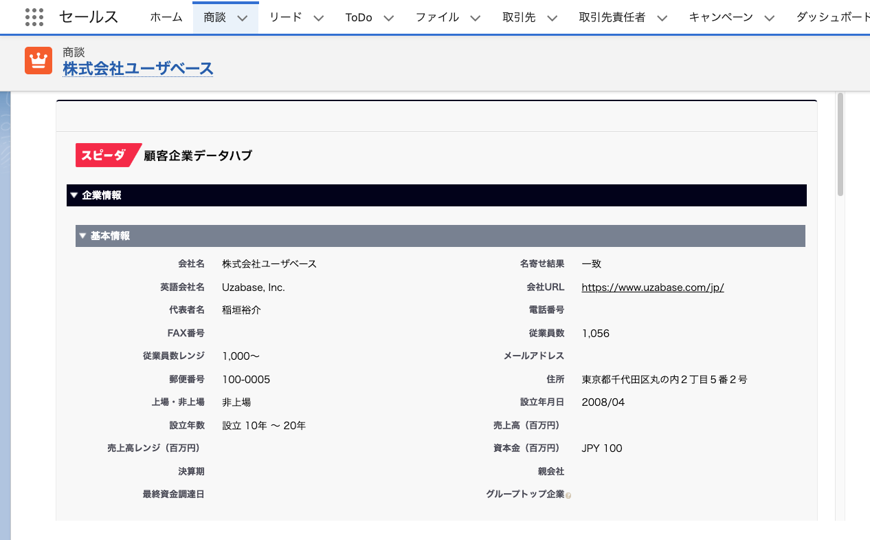
Task: Click the 英語会社名 field label
Action: (183, 287)
